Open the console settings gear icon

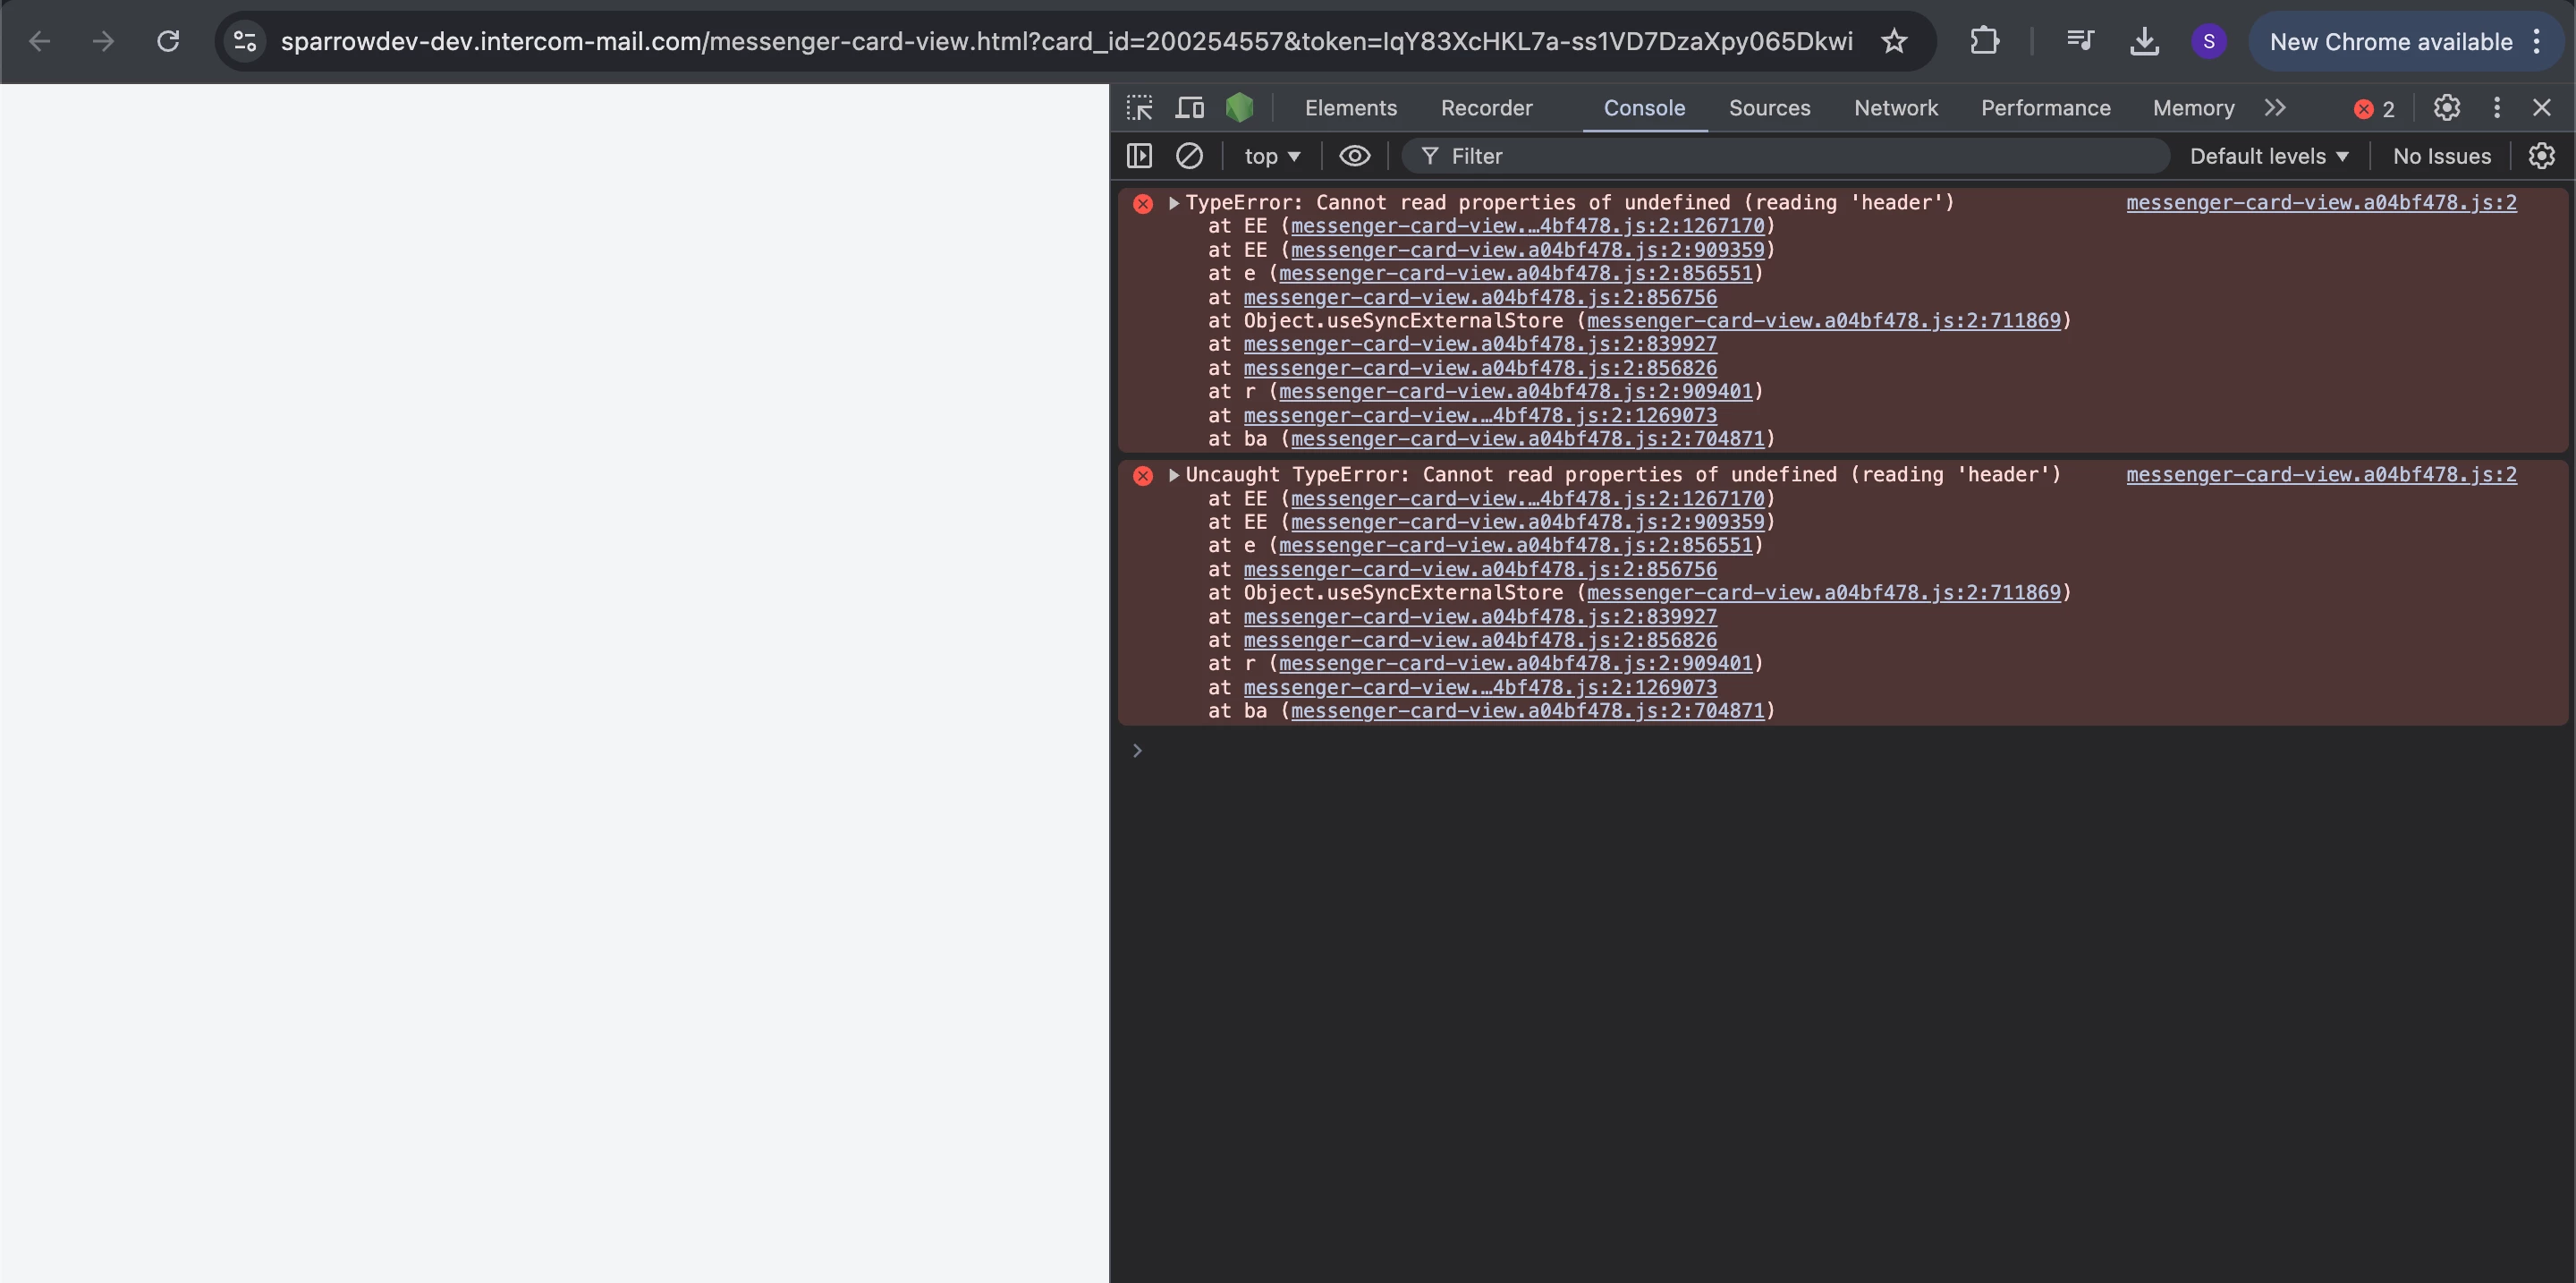pos(2541,156)
